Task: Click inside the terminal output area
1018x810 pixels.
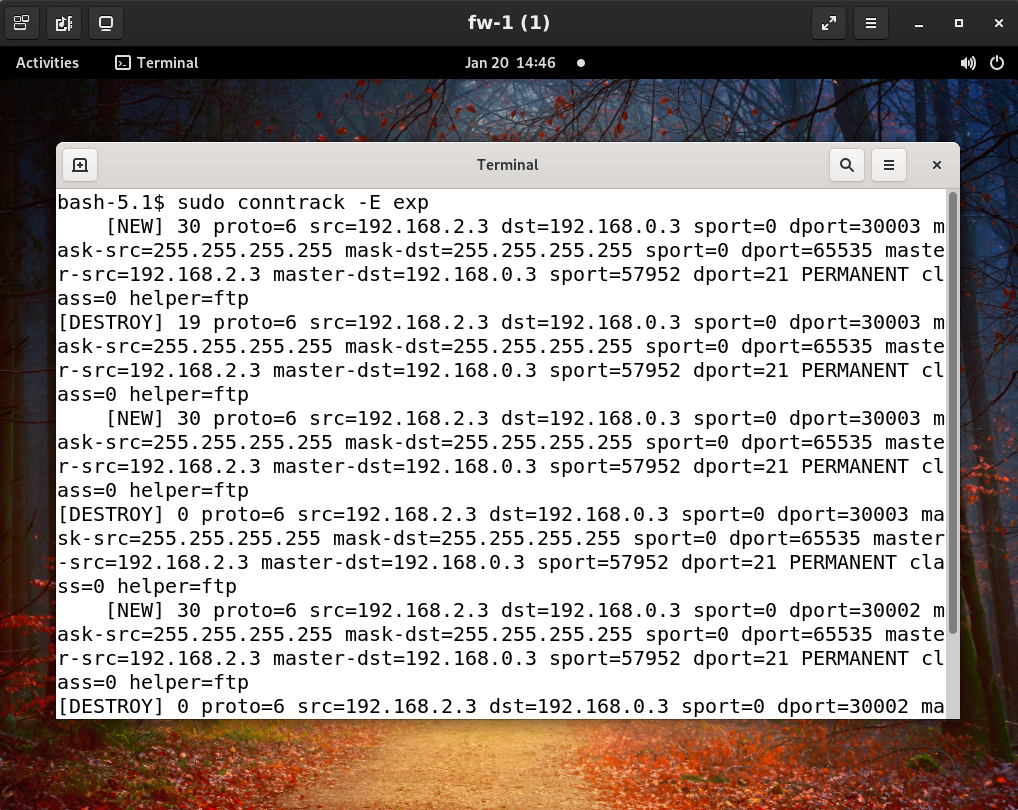Action: 500,450
